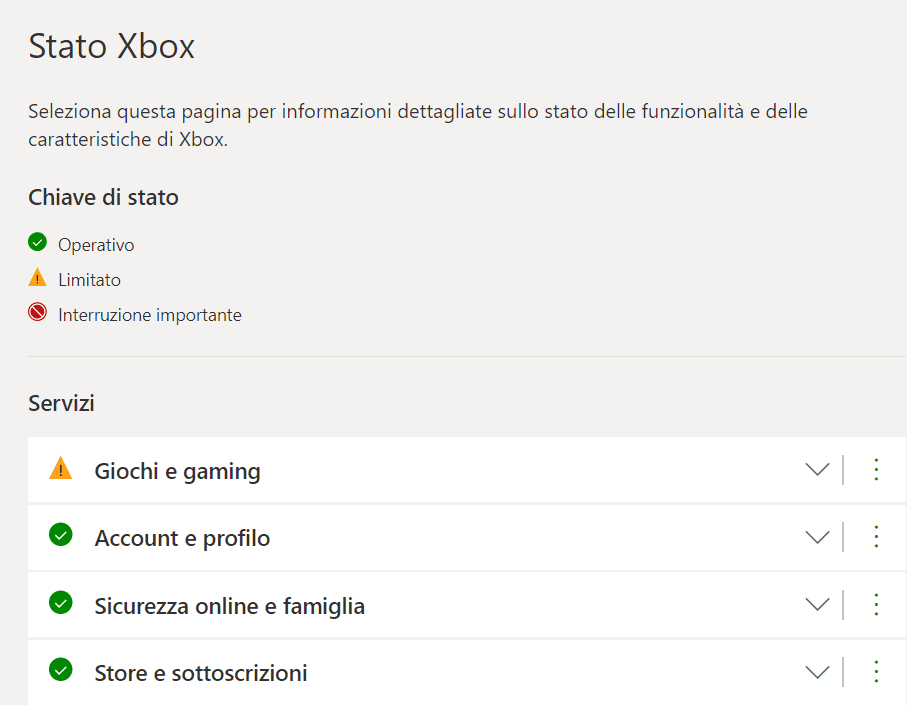Expand the Store e sottoscrizioni chevron
907x705 pixels.
(x=817, y=672)
